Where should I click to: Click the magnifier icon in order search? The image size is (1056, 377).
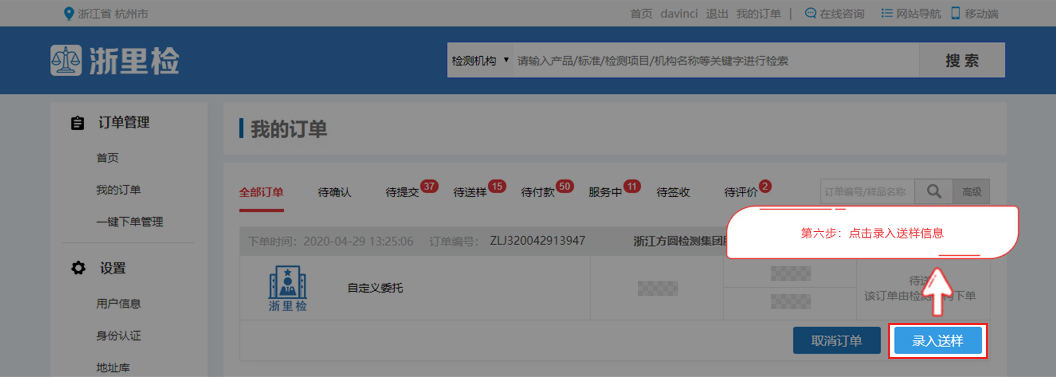(x=933, y=192)
